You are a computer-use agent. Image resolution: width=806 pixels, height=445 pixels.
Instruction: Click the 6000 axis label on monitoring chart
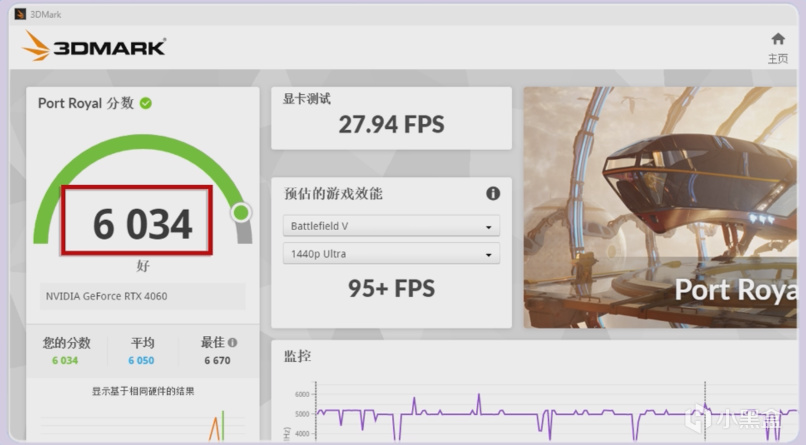(x=302, y=394)
